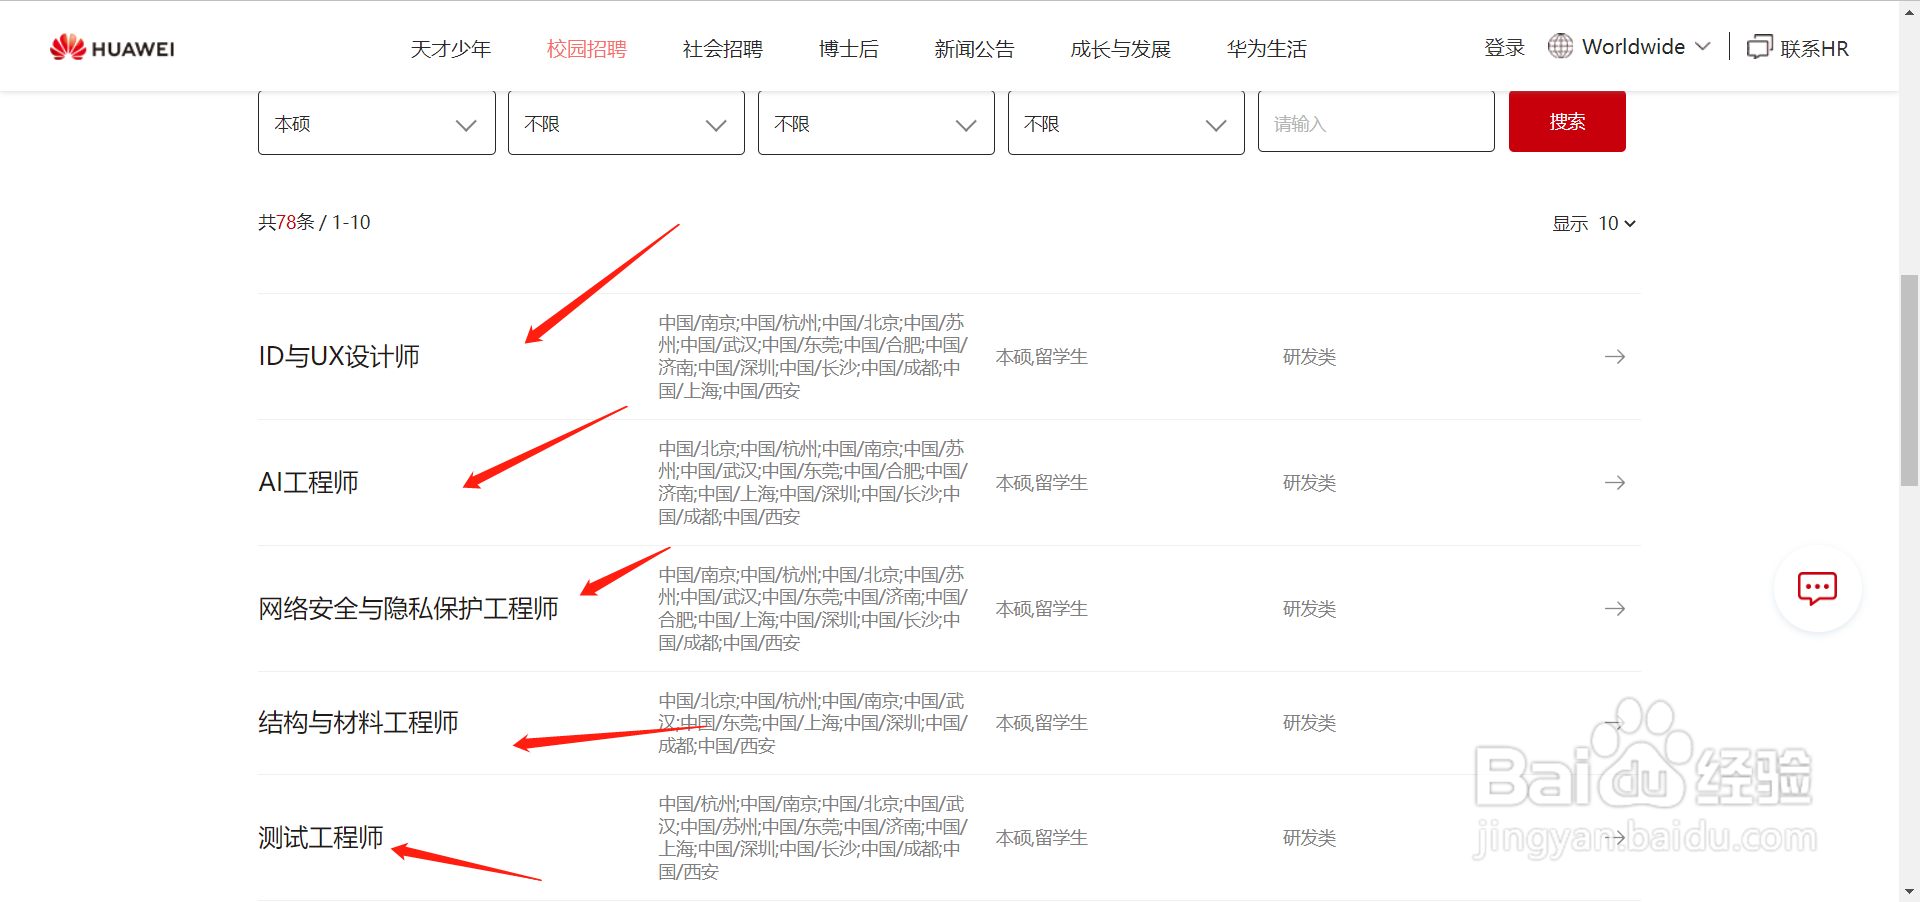Image resolution: width=1920 pixels, height=902 pixels.
Task: Click the location list for 测试工程师
Action: point(812,837)
